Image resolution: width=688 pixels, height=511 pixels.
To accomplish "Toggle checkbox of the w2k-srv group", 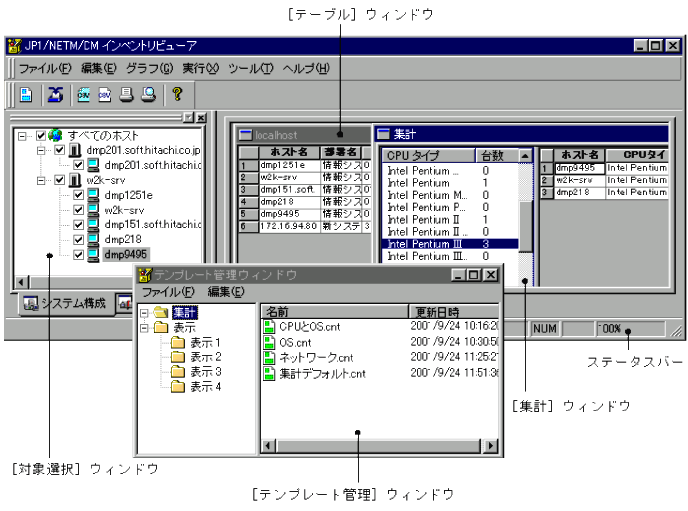I will 60,180.
